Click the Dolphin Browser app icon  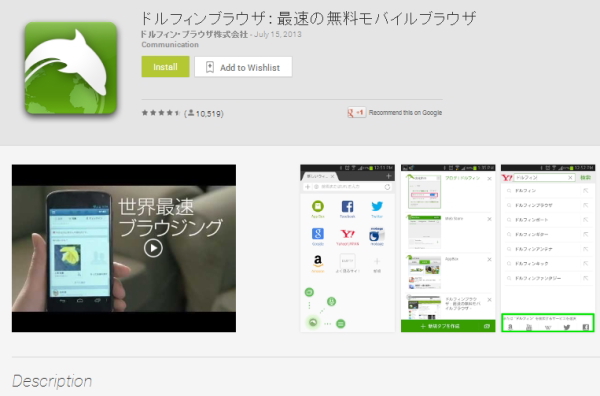[x=71, y=68]
